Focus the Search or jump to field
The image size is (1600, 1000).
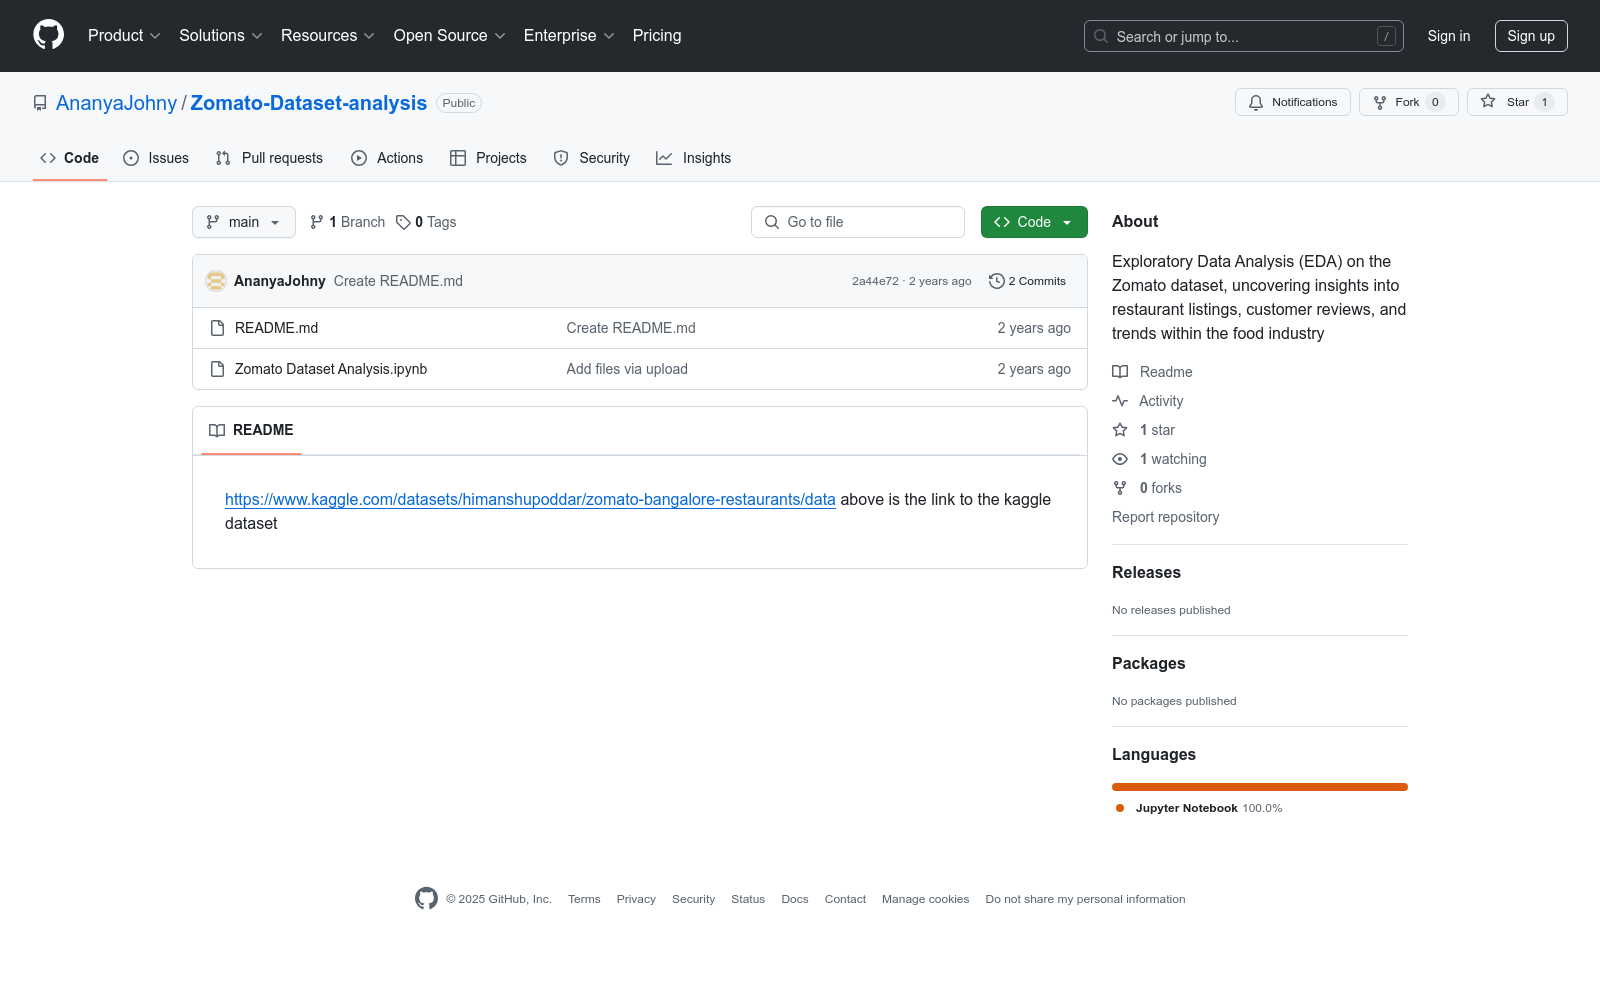[x=1244, y=36]
